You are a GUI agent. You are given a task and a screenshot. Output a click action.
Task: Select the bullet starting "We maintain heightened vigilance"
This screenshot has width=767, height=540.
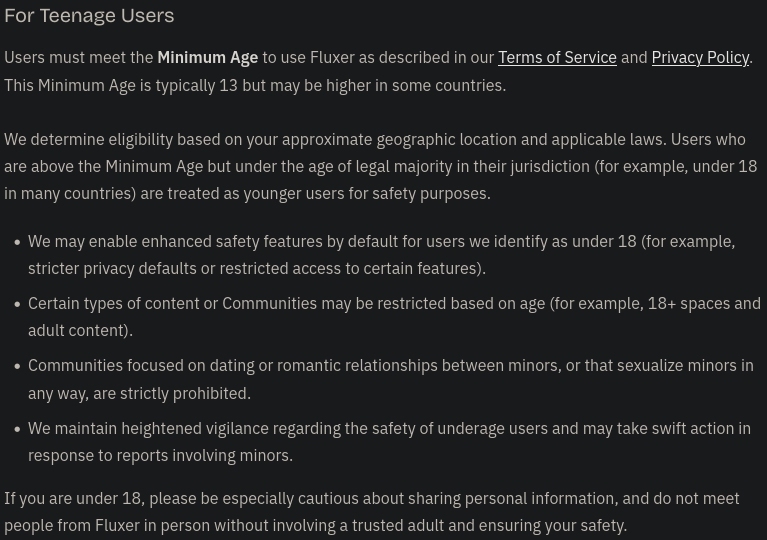[389, 441]
